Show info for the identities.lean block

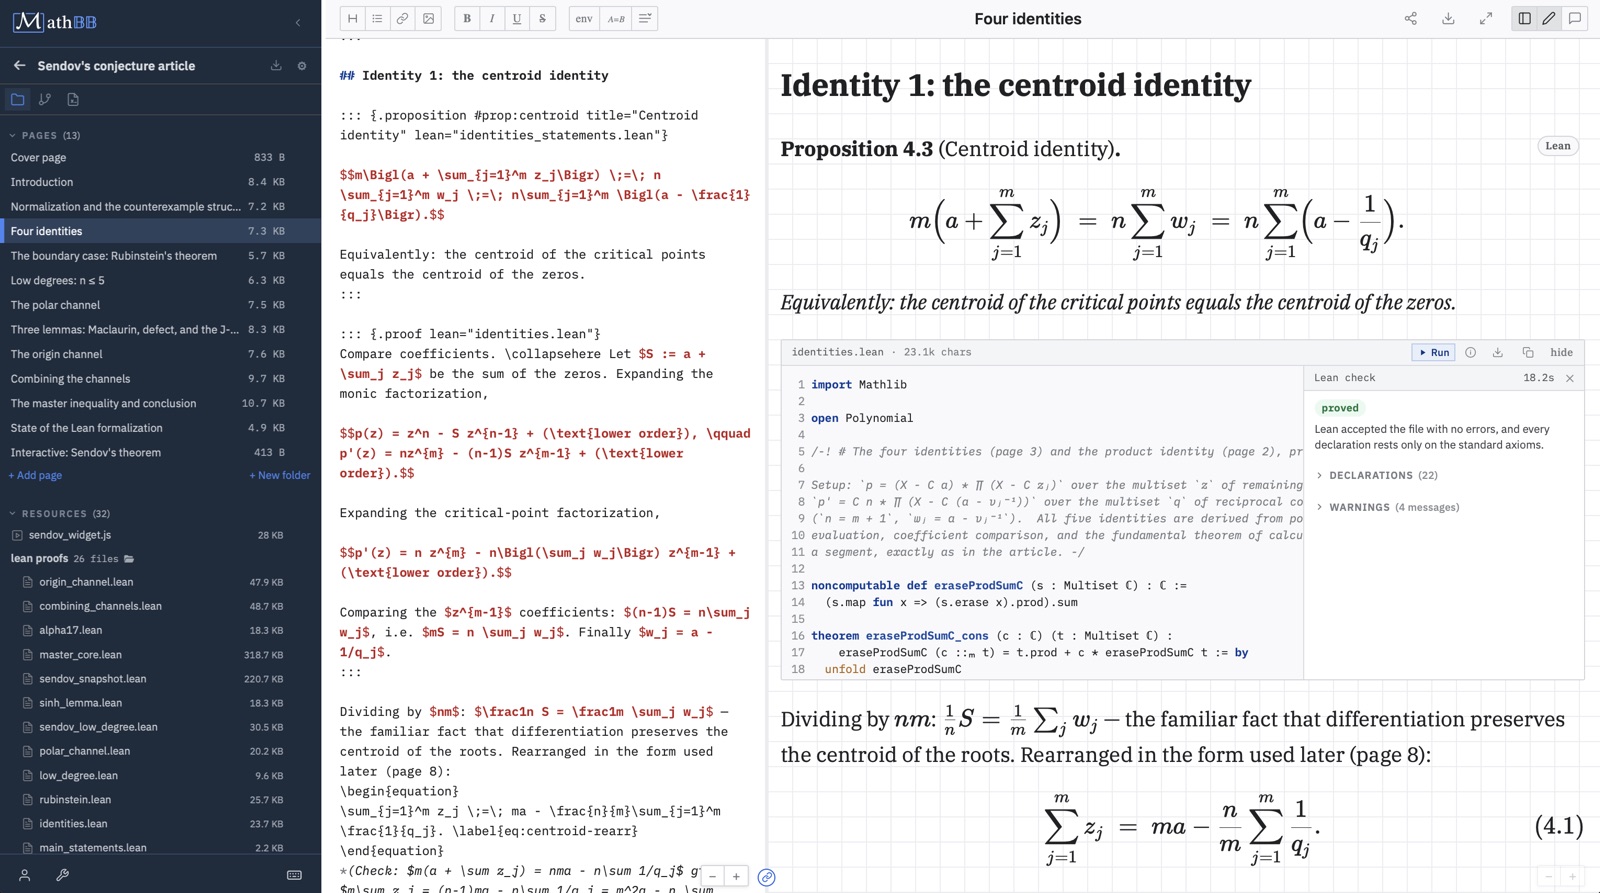(1470, 352)
